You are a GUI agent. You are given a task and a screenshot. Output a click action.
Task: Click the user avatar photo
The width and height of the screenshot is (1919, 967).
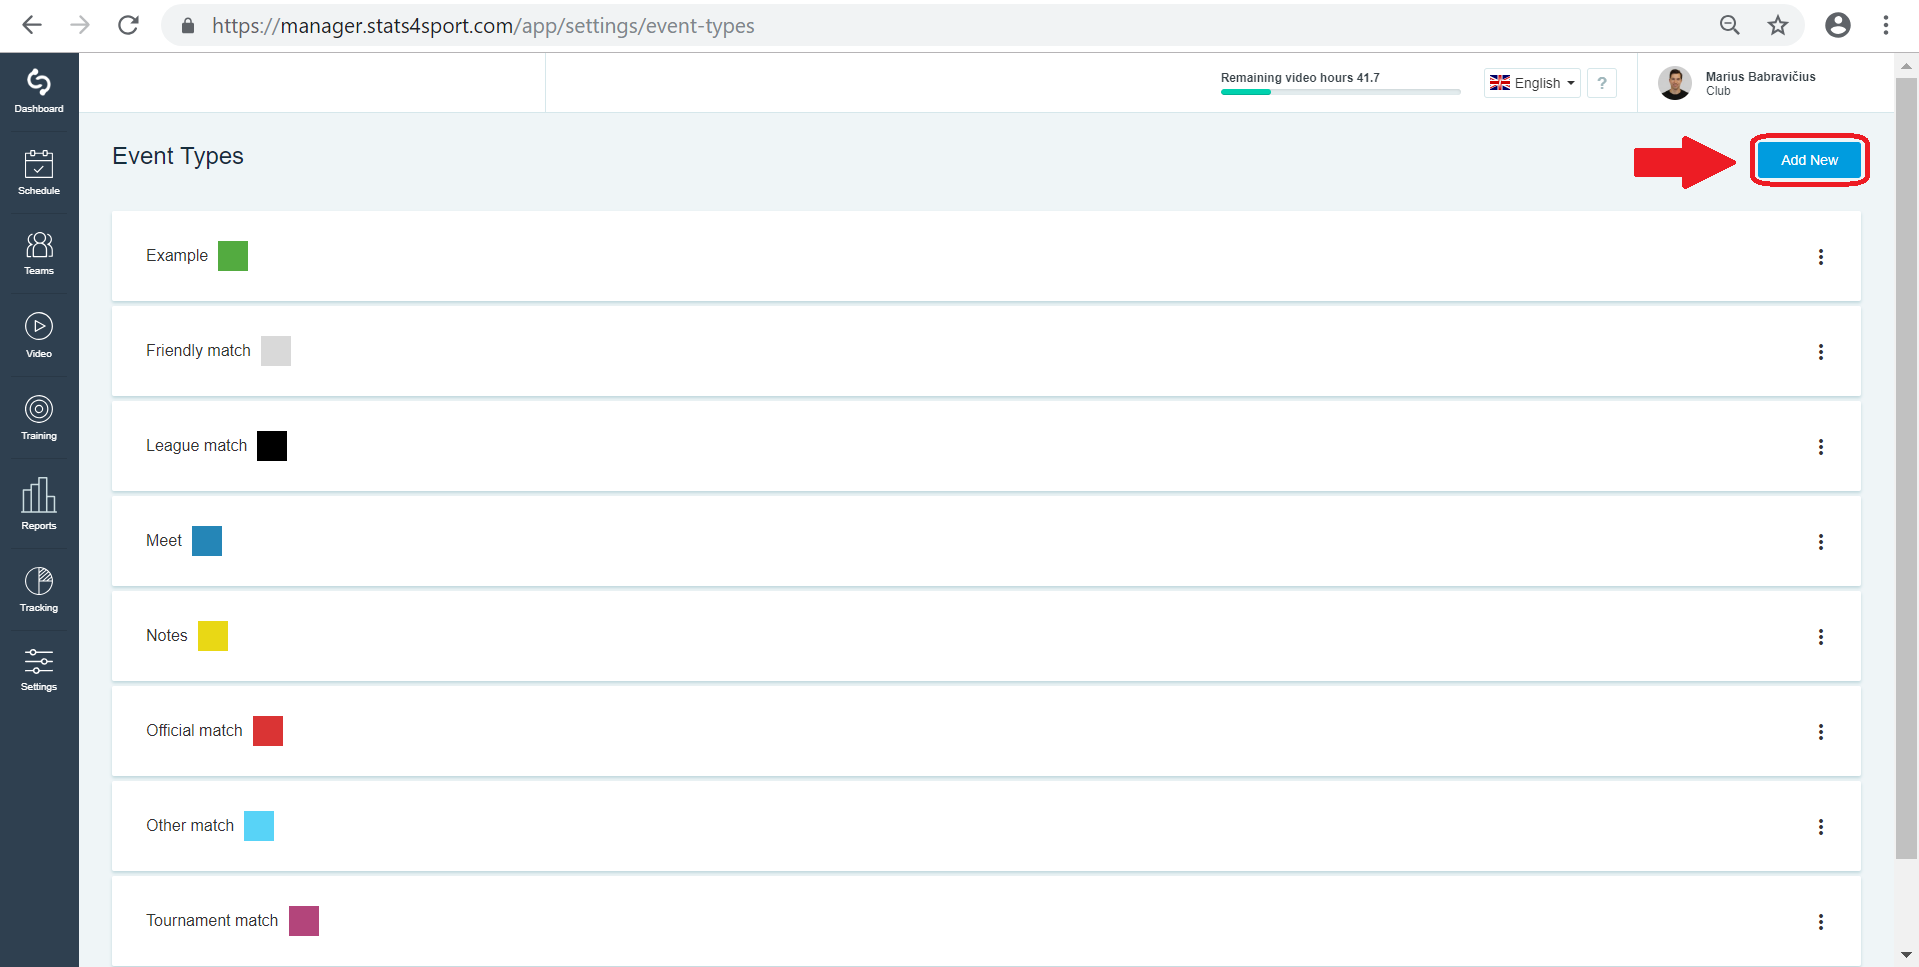click(1675, 83)
